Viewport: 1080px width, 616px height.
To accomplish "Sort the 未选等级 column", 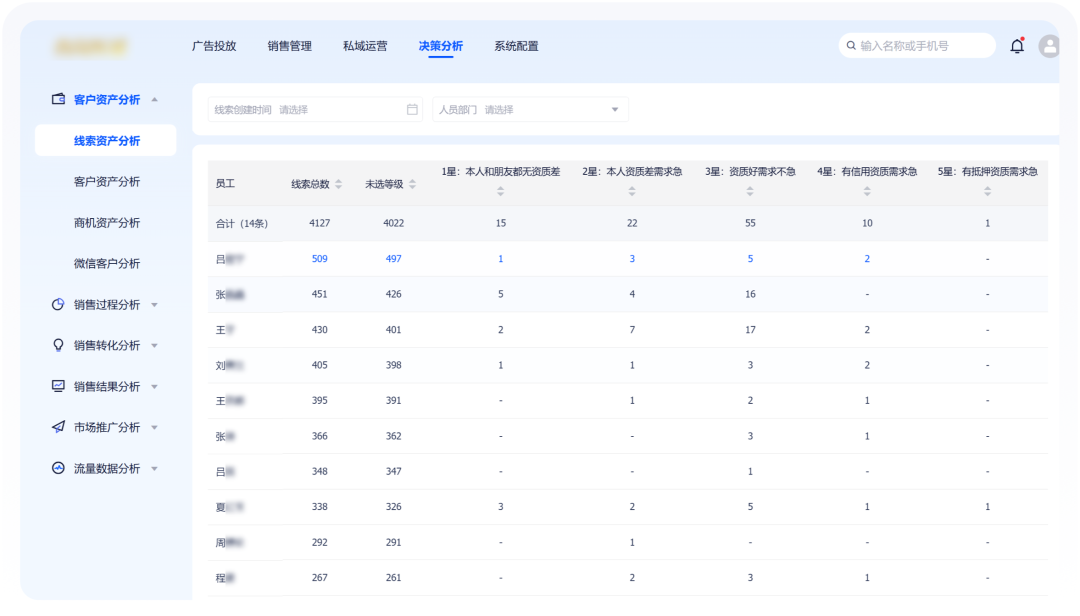I will click(x=413, y=184).
